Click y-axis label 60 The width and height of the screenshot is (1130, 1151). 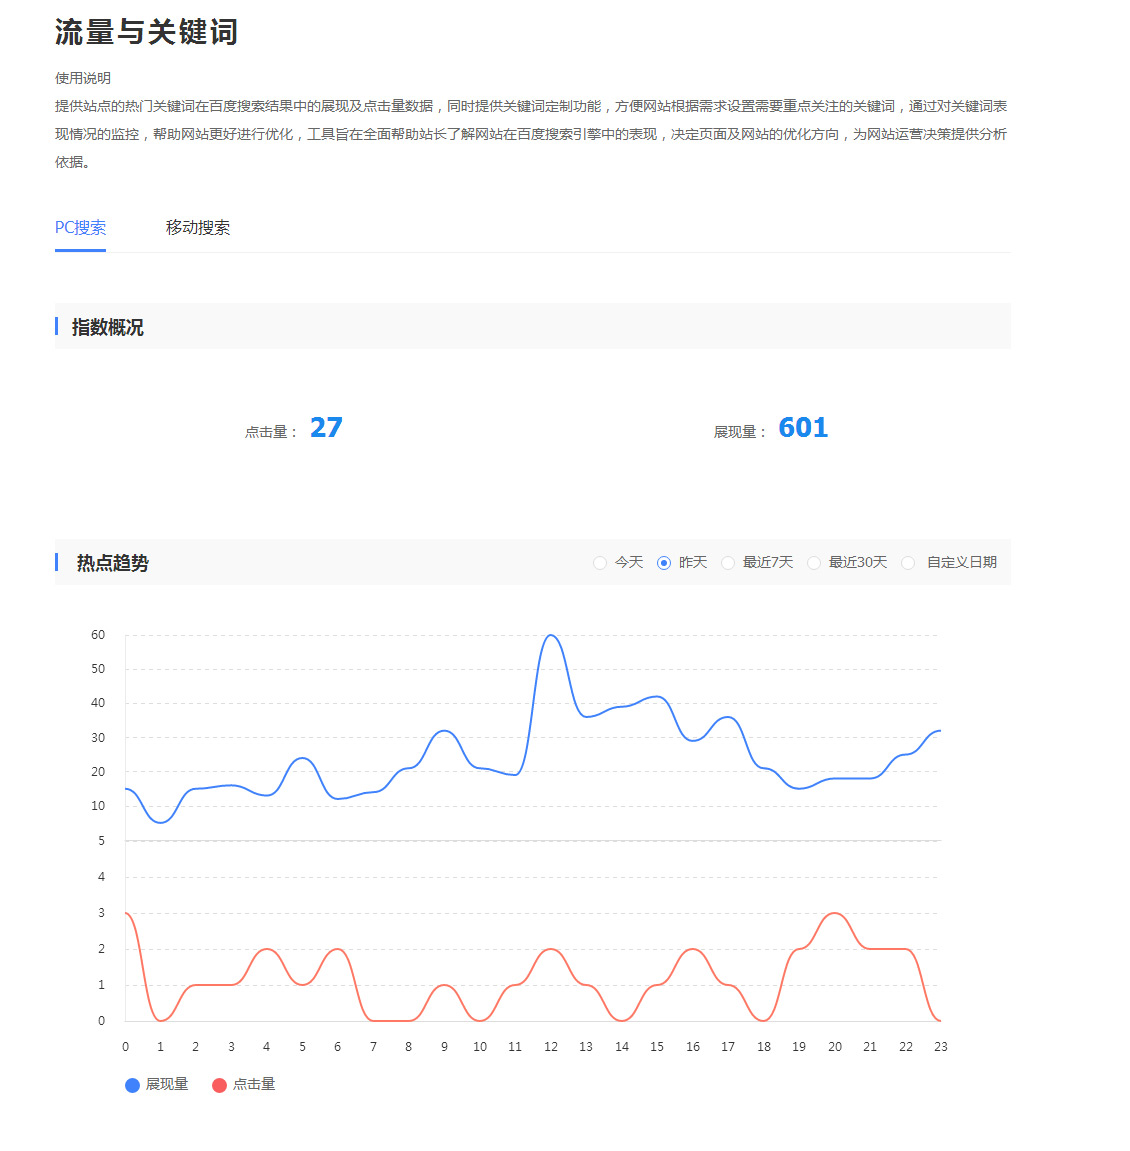coord(98,635)
